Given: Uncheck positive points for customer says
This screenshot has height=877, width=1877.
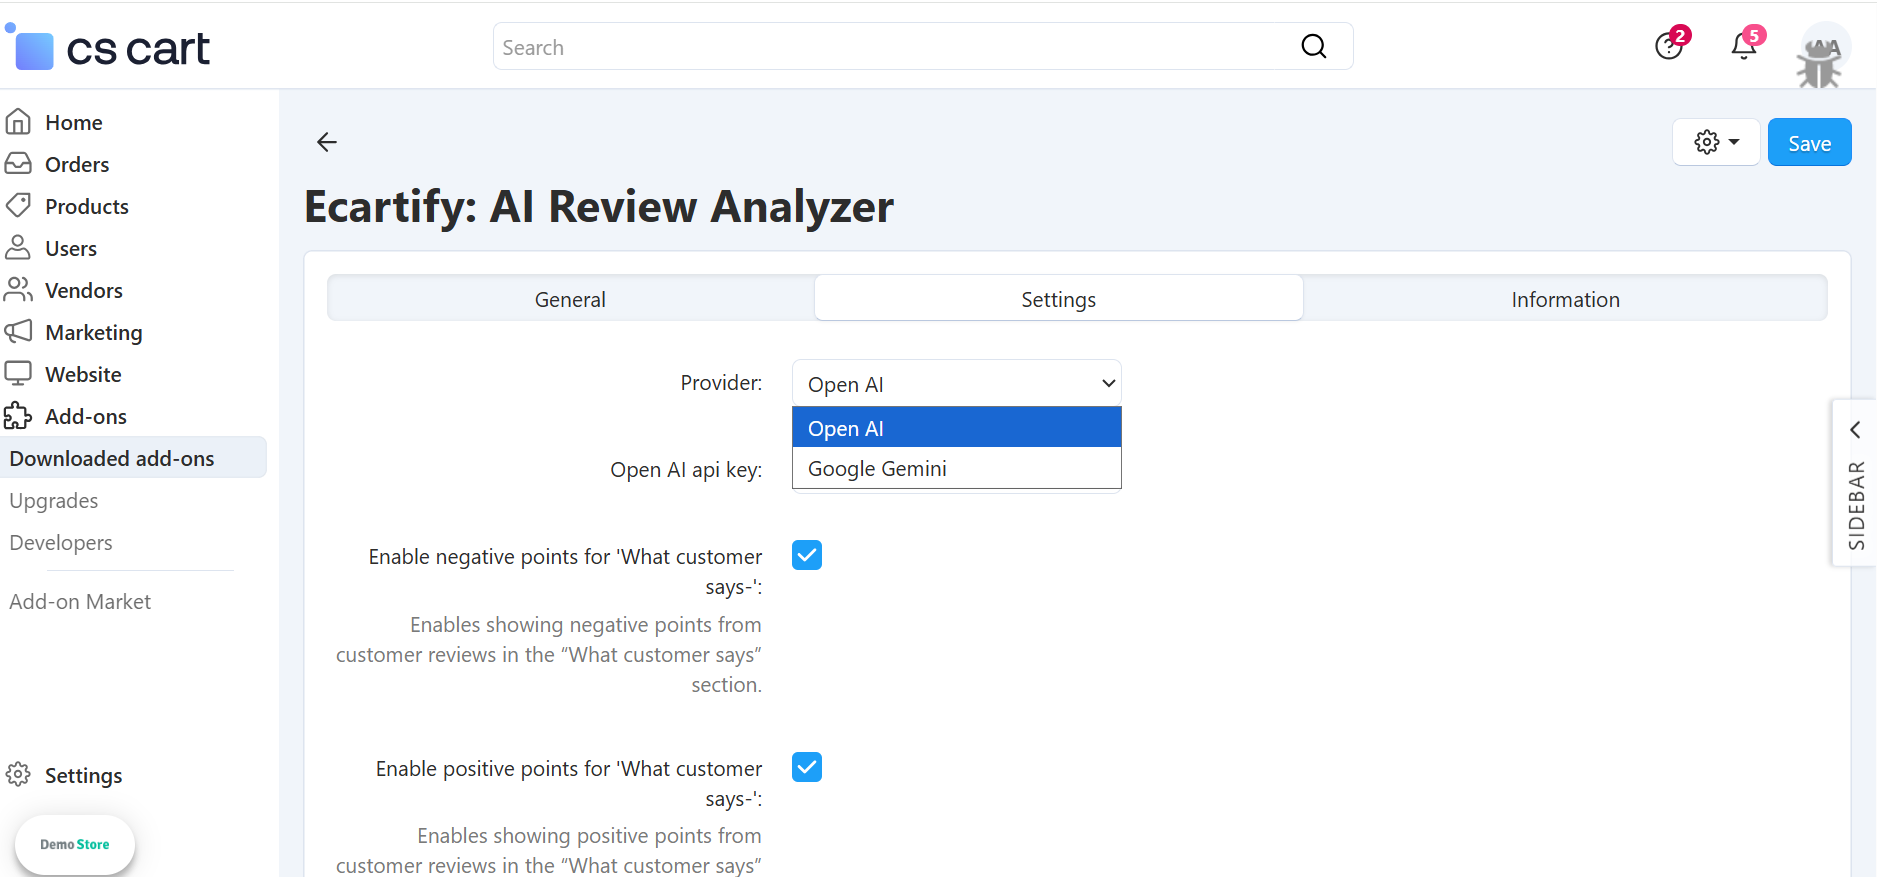Looking at the screenshot, I should click(x=807, y=767).
